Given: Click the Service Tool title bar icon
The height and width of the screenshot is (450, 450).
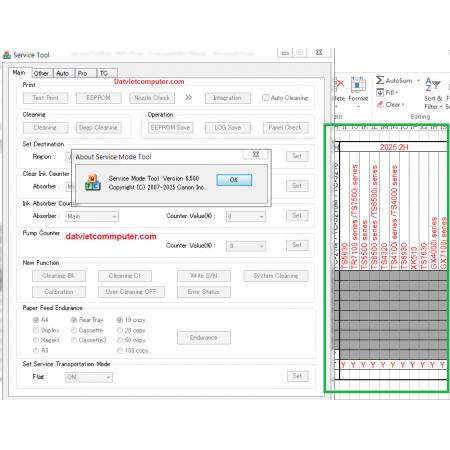Looking at the screenshot, I should pyautogui.click(x=7, y=55).
